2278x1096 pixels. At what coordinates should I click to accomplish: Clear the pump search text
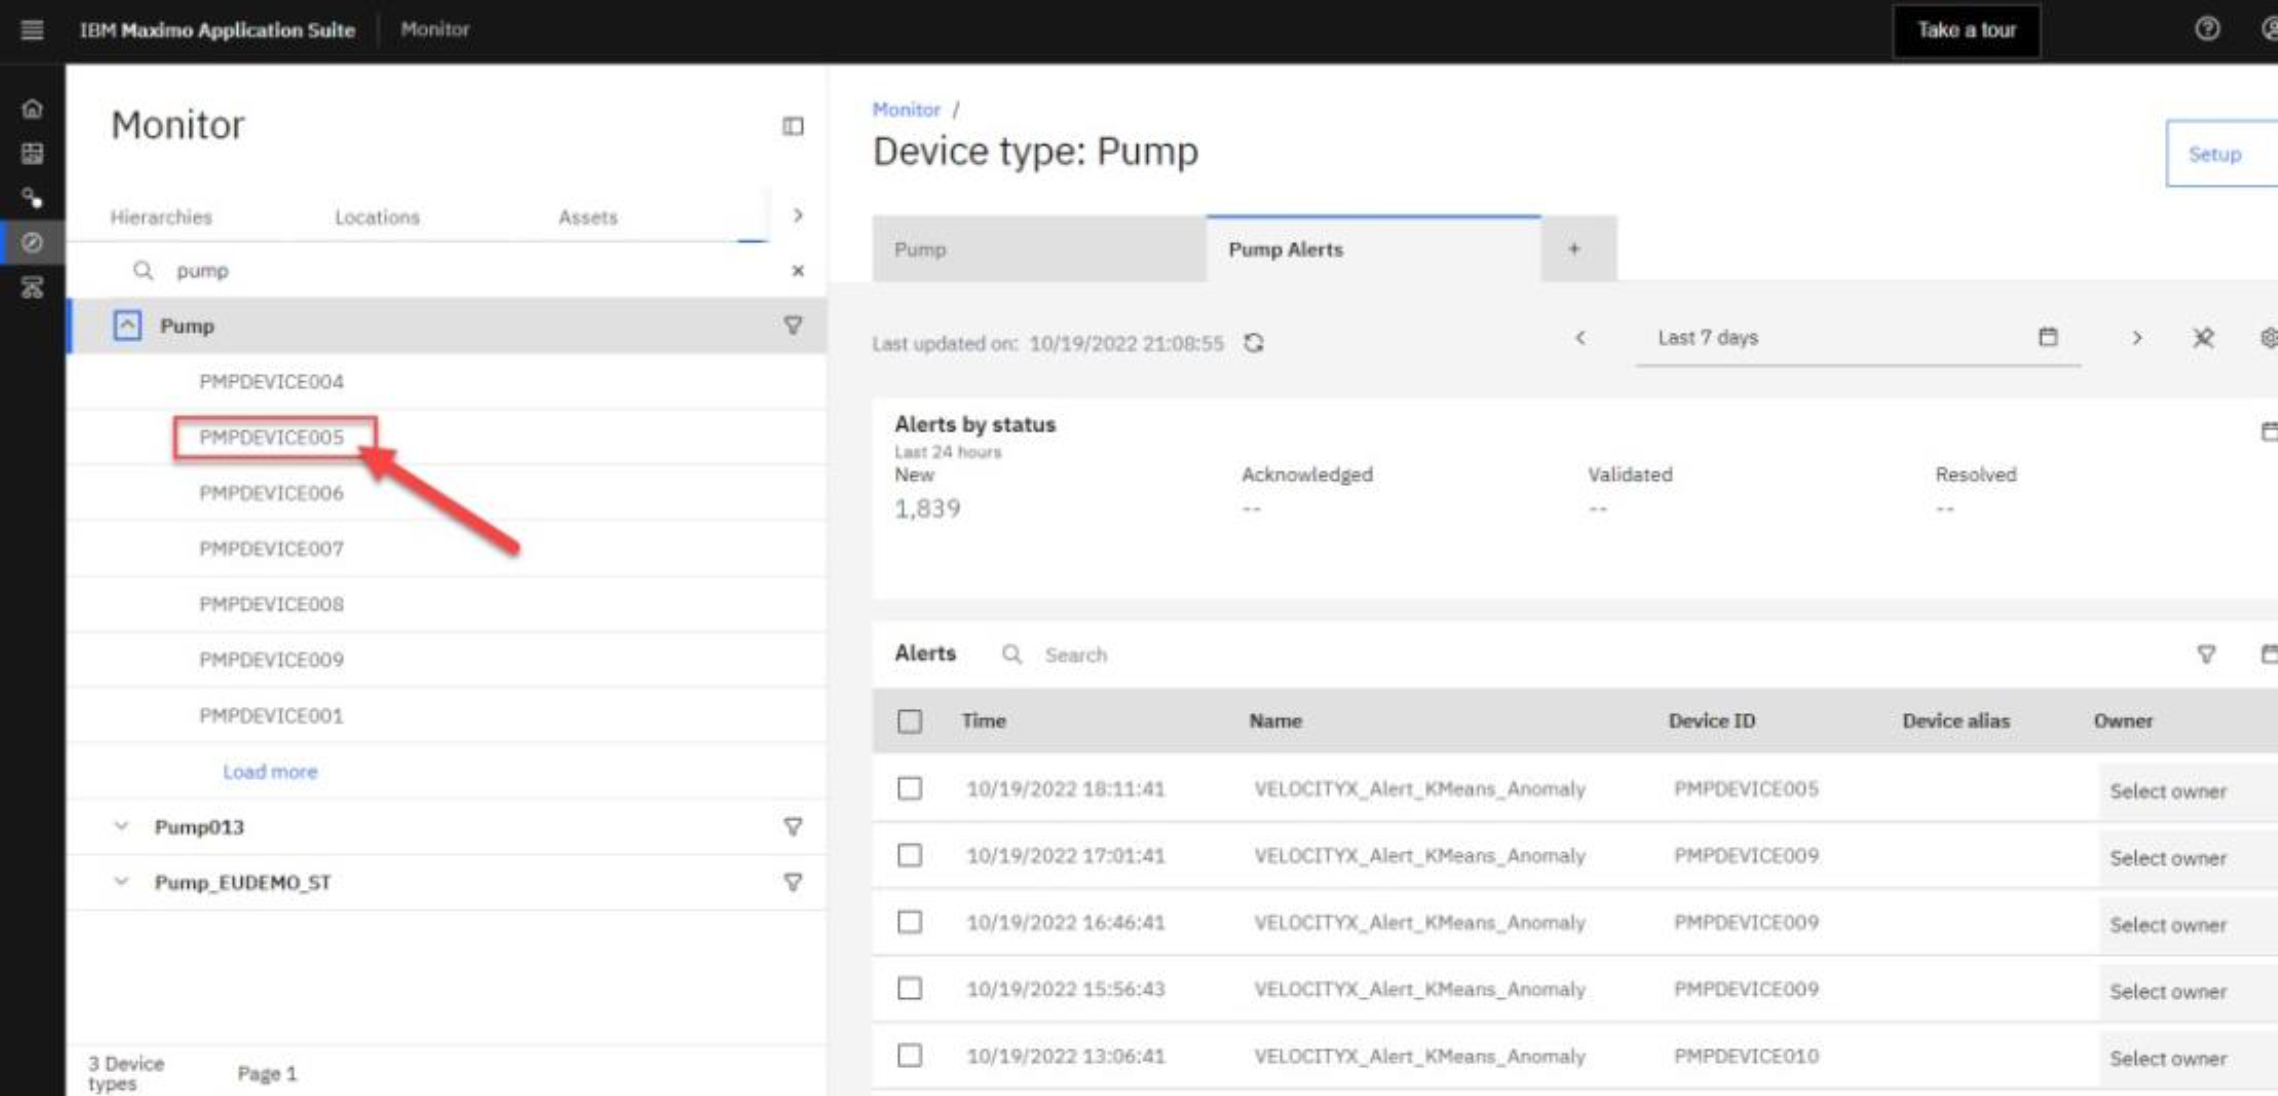pyautogui.click(x=797, y=271)
